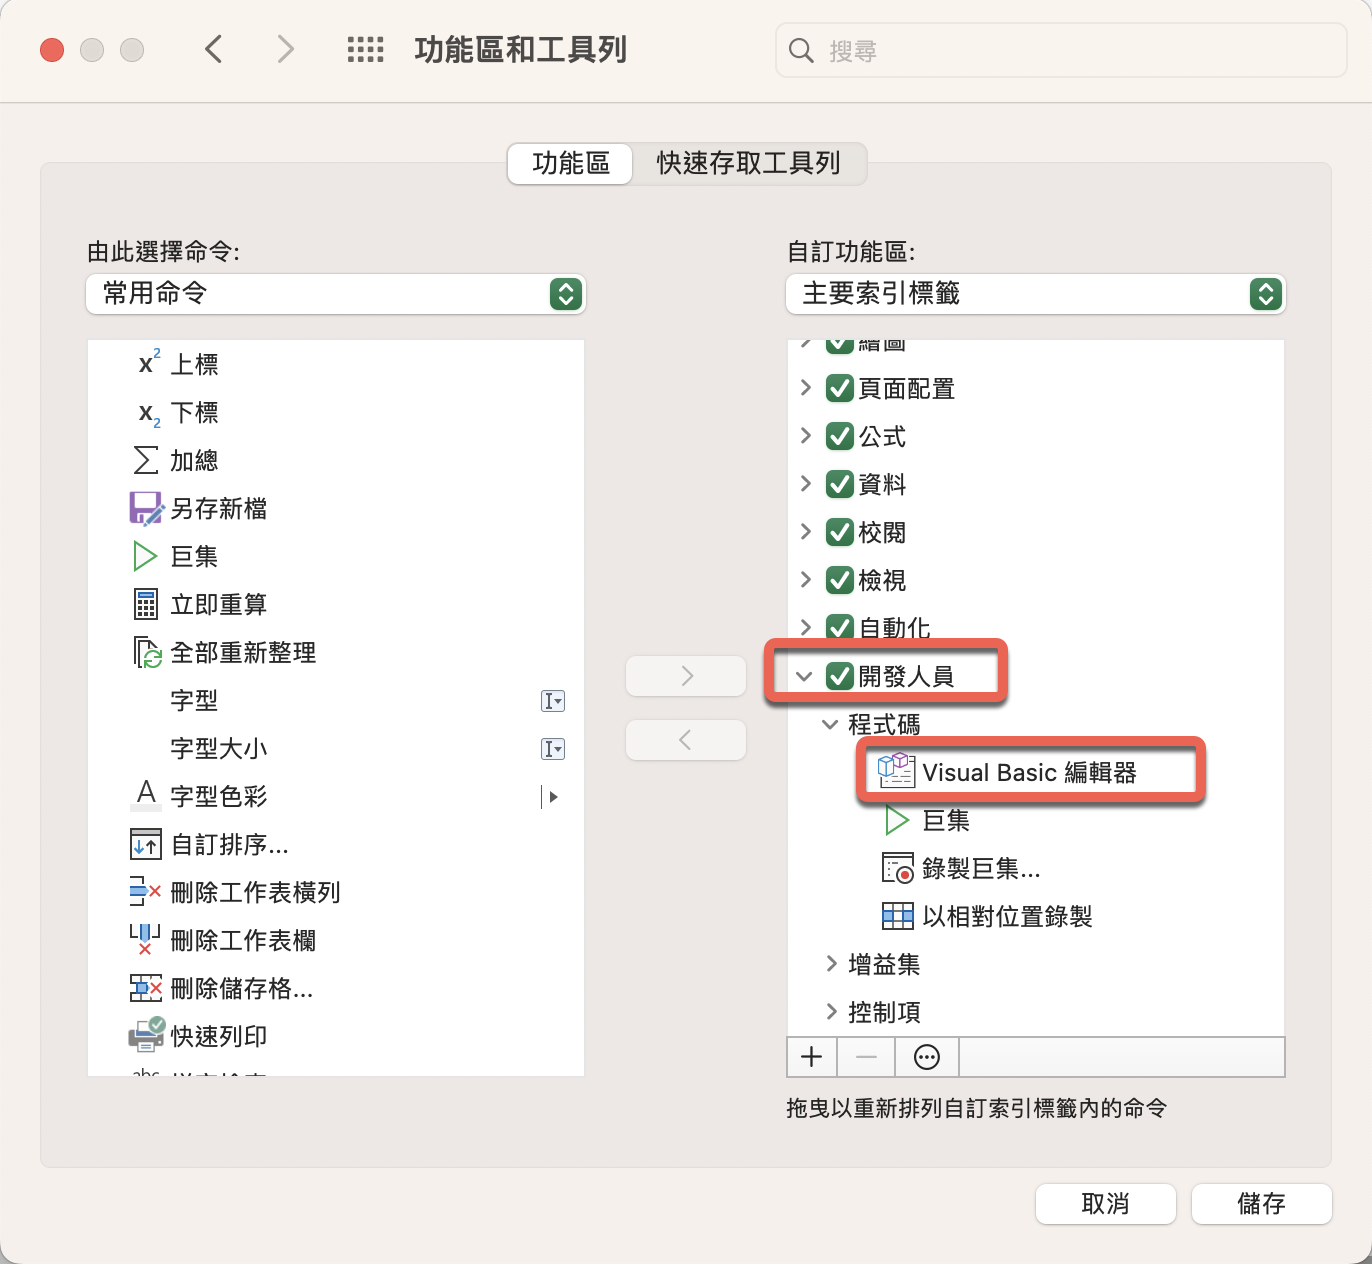Switch to the 快速存取工具列 tab
Screen dimensions: 1372x1264
point(748,164)
